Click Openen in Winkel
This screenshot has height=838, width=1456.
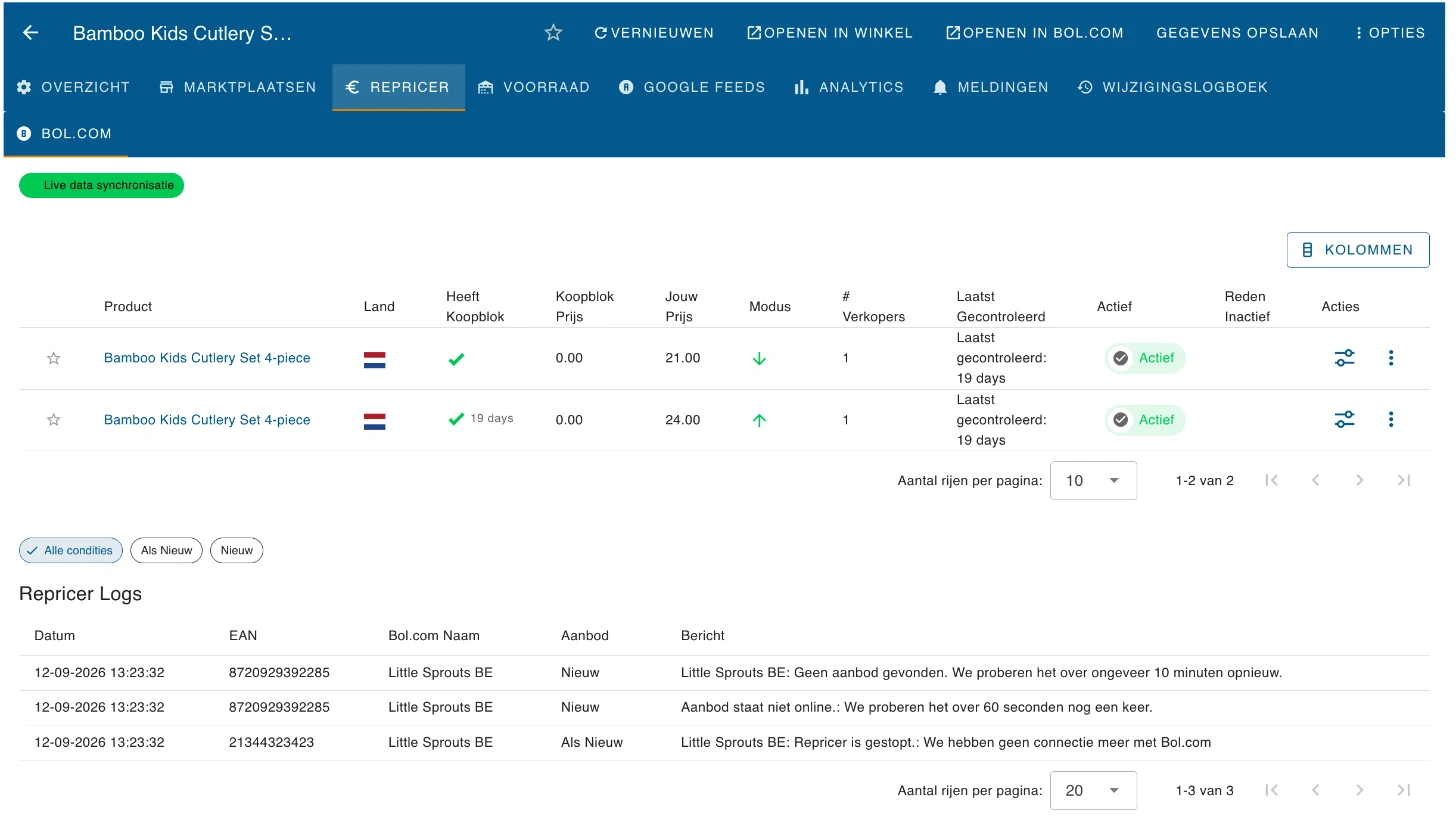pos(830,33)
